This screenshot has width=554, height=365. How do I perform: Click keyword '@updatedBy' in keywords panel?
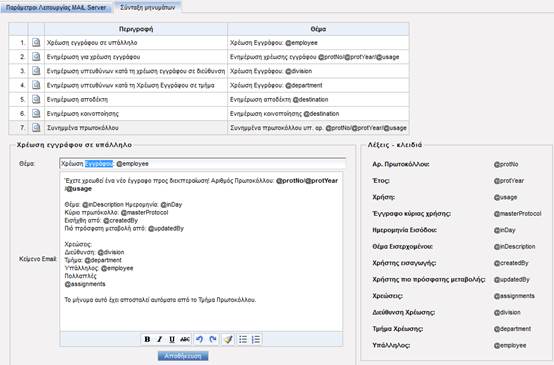click(x=512, y=279)
